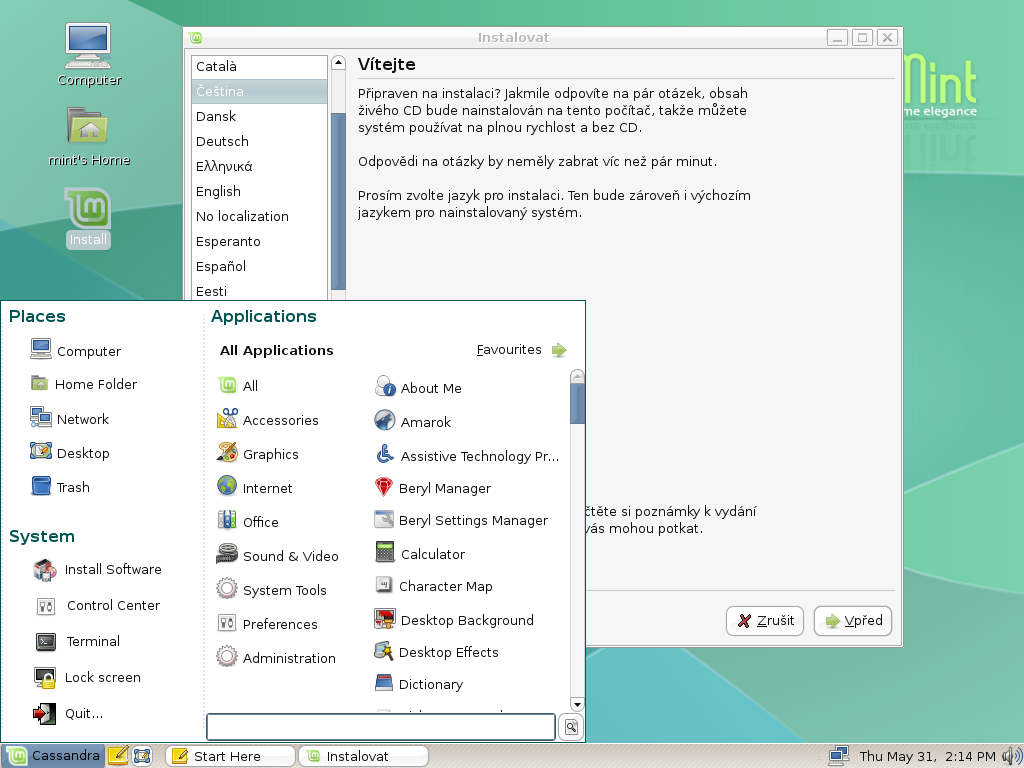Image resolution: width=1024 pixels, height=768 pixels.
Task: Launch Calculator application
Action: pos(420,554)
